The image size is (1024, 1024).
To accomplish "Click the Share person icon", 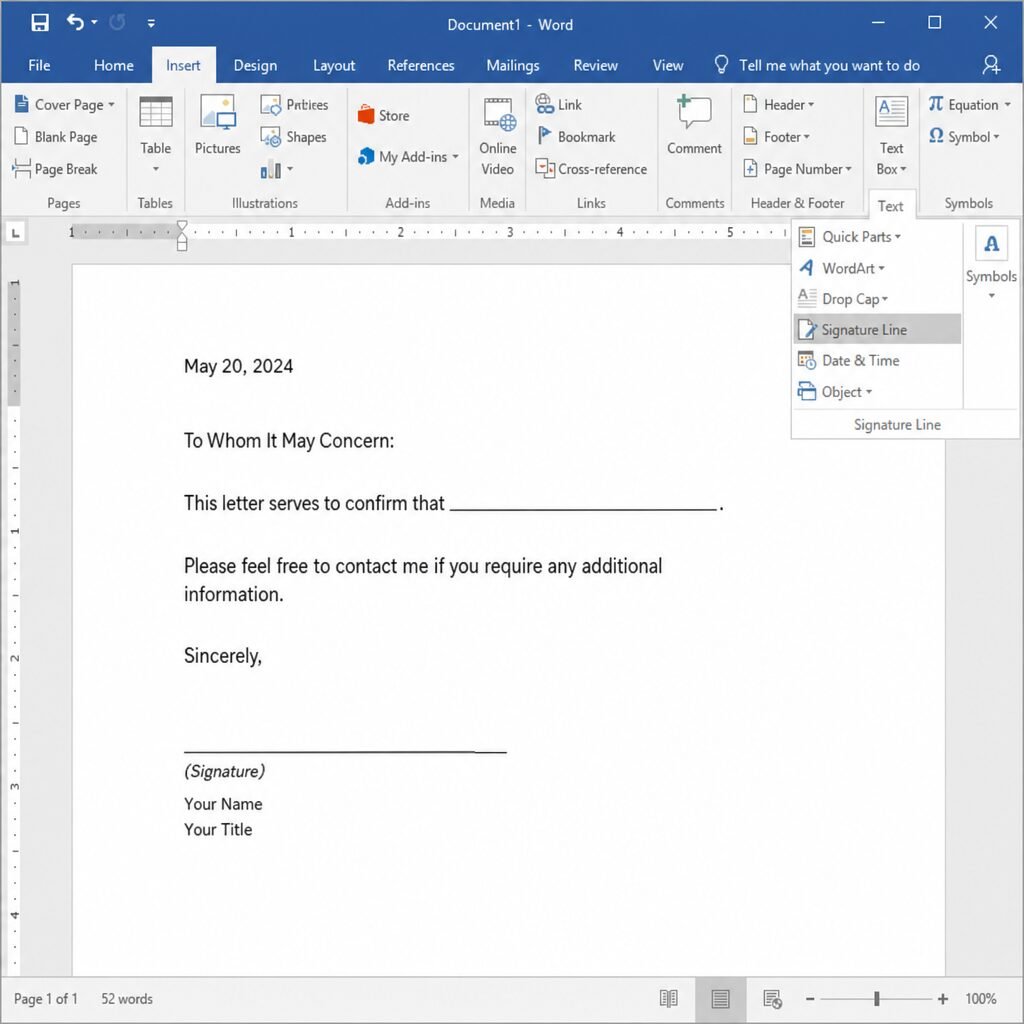I will 991,65.
